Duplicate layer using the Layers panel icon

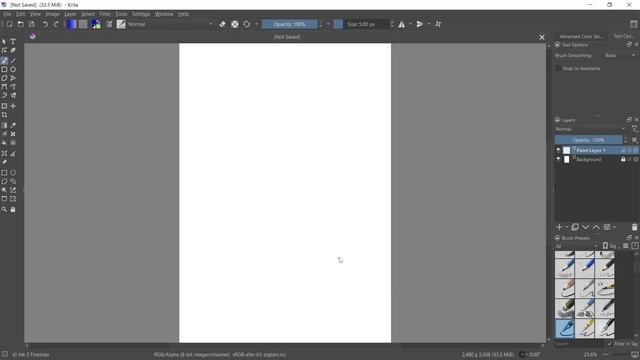point(575,227)
